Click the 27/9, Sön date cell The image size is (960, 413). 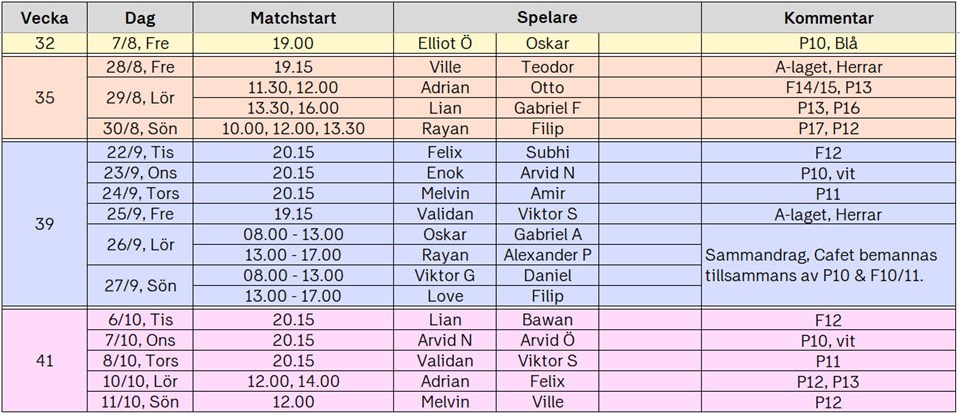140,286
